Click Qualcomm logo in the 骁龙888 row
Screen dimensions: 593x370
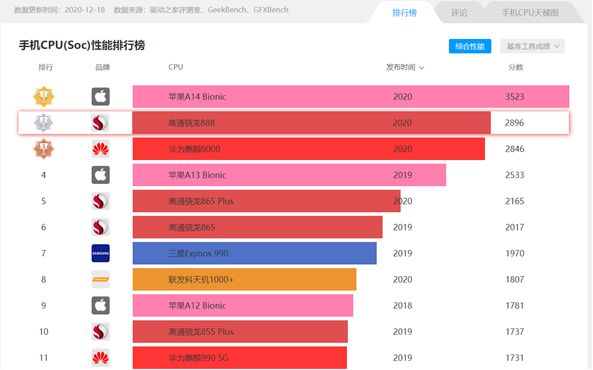pos(101,123)
